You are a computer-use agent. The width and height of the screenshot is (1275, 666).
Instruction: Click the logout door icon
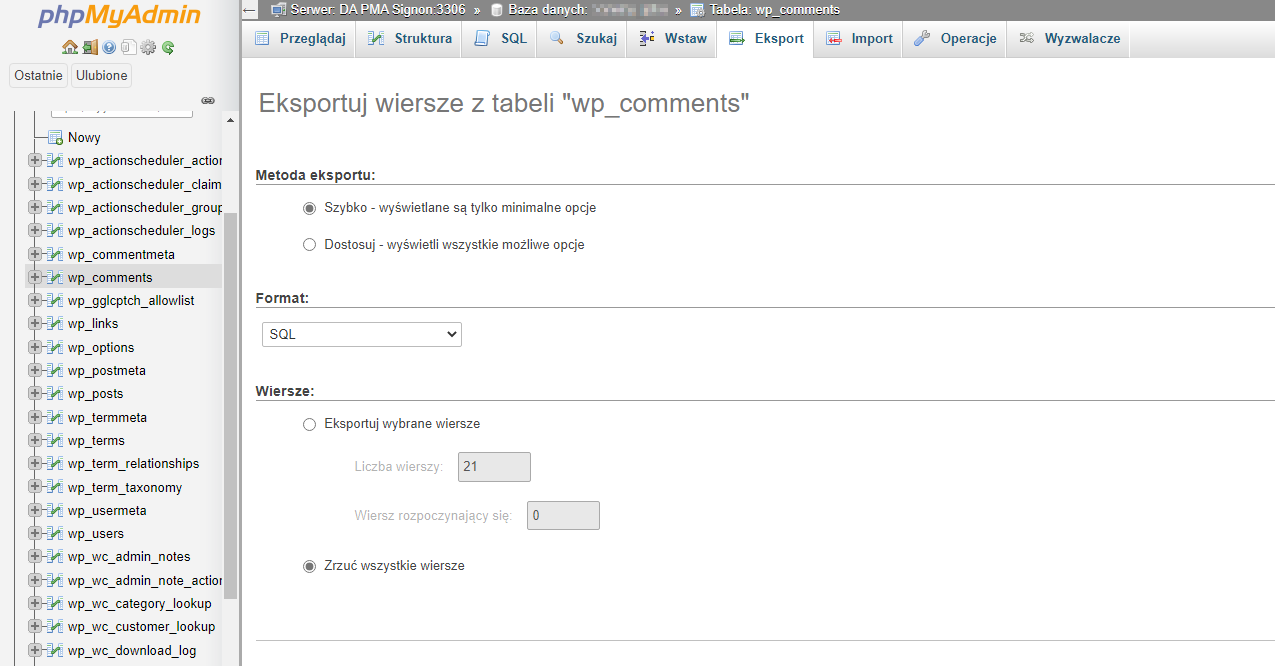[x=89, y=47]
